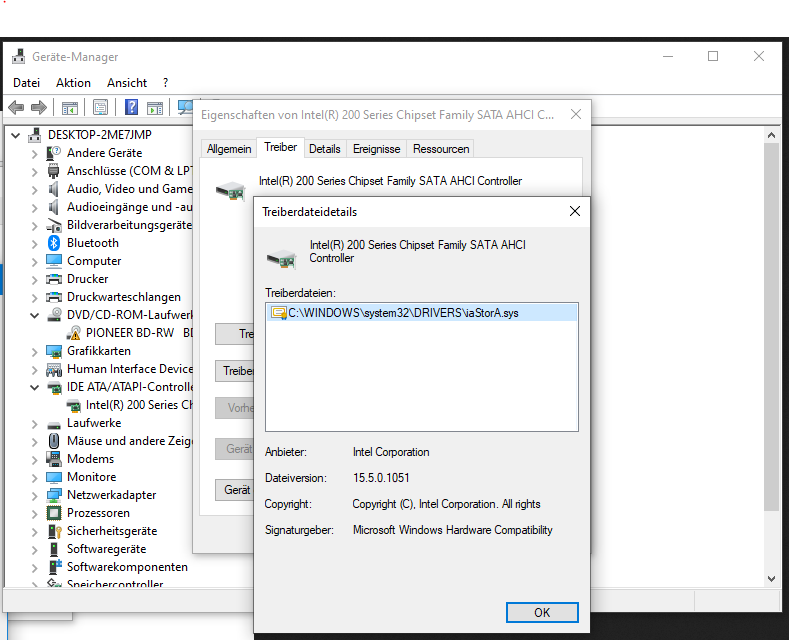Click the blue Help question mark icon

(131, 107)
